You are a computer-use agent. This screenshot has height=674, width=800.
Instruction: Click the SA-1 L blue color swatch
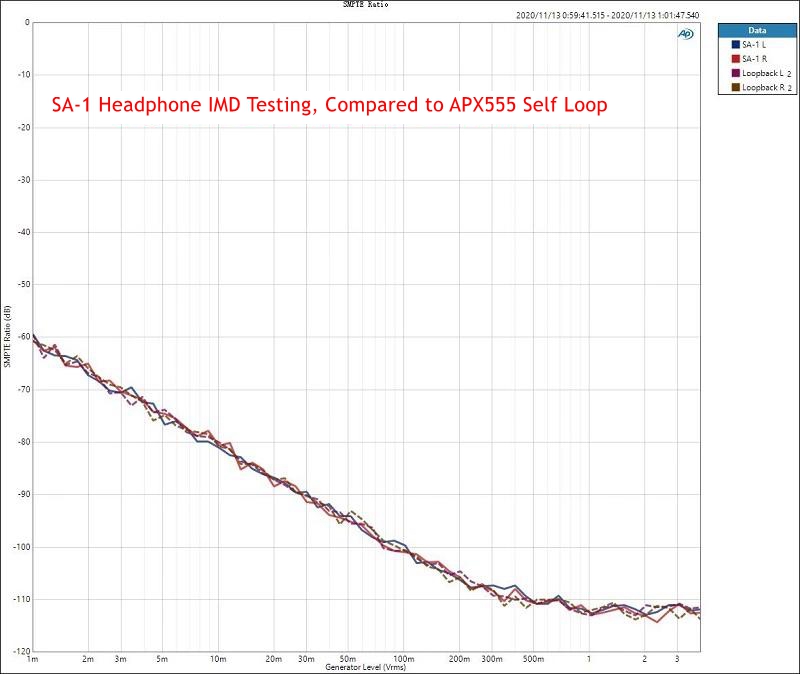(736, 45)
